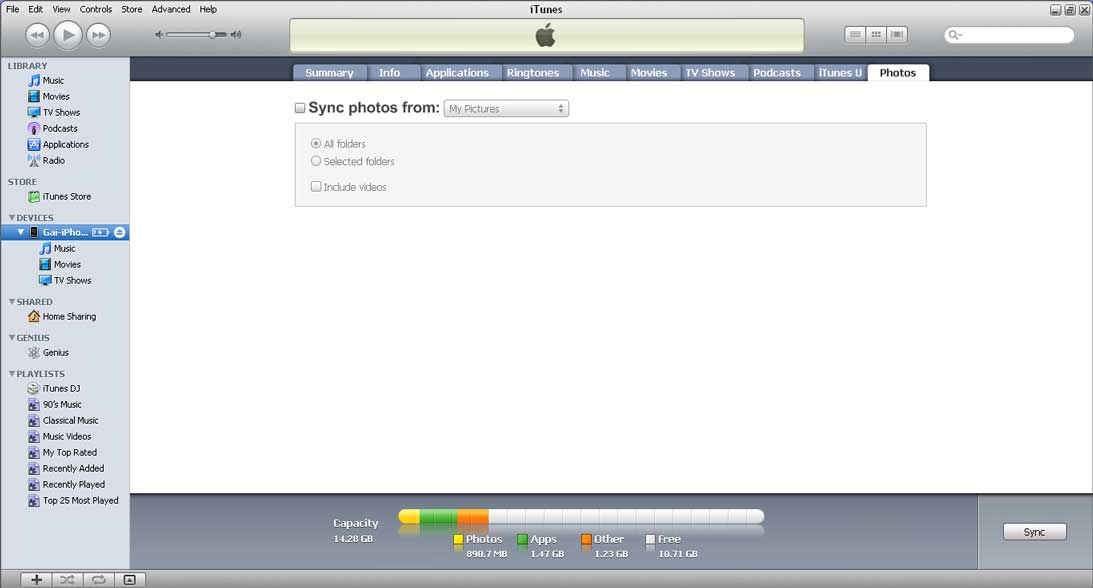Click the Next track fast-forward button

[98, 35]
